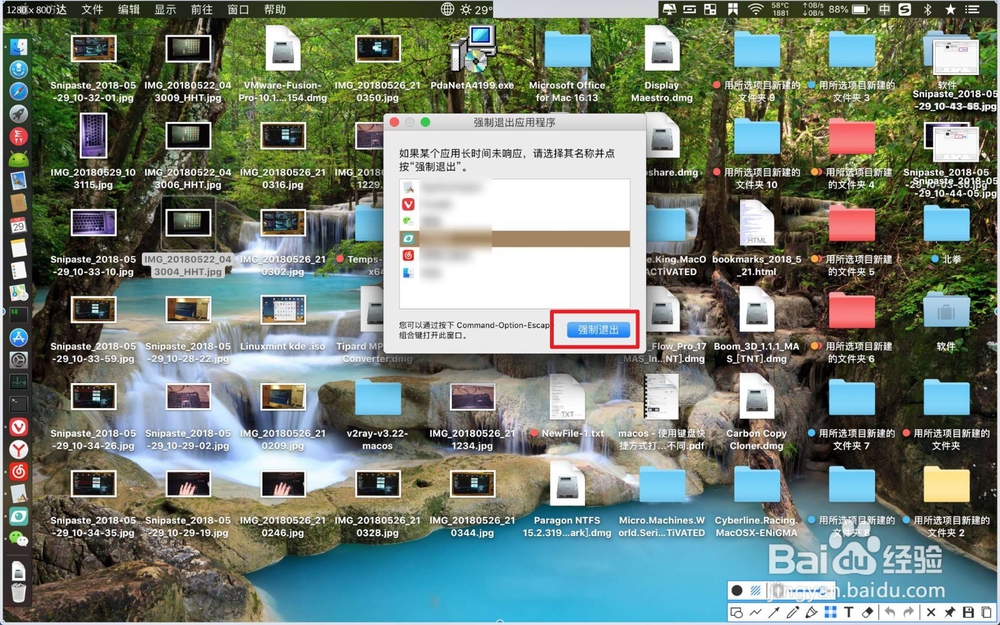
Task: Select the text T tool
Action: pyautogui.click(x=849, y=612)
